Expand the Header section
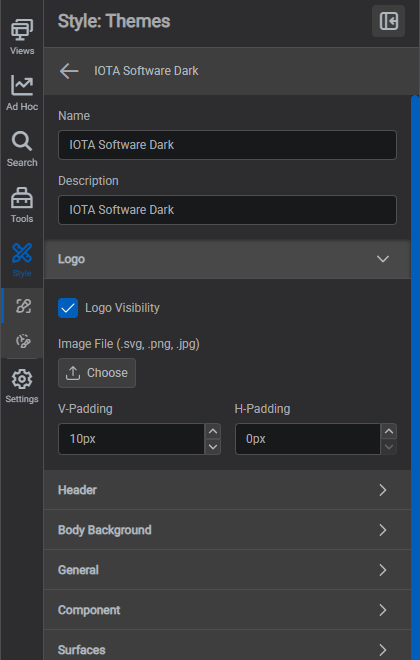Image resolution: width=420 pixels, height=660 pixels. tap(227, 490)
